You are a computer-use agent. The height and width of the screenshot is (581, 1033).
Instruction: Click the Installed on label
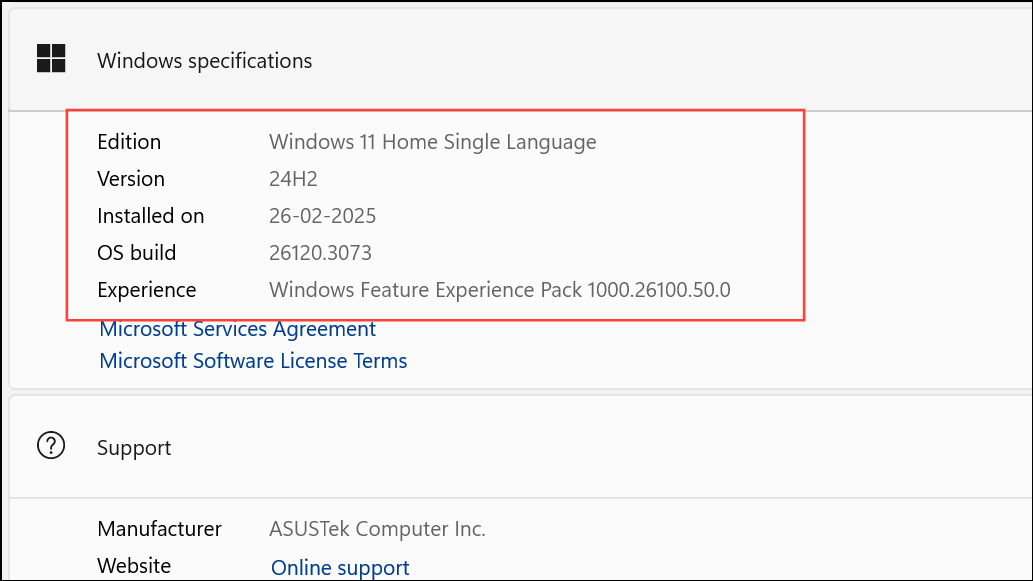pyautogui.click(x=150, y=215)
